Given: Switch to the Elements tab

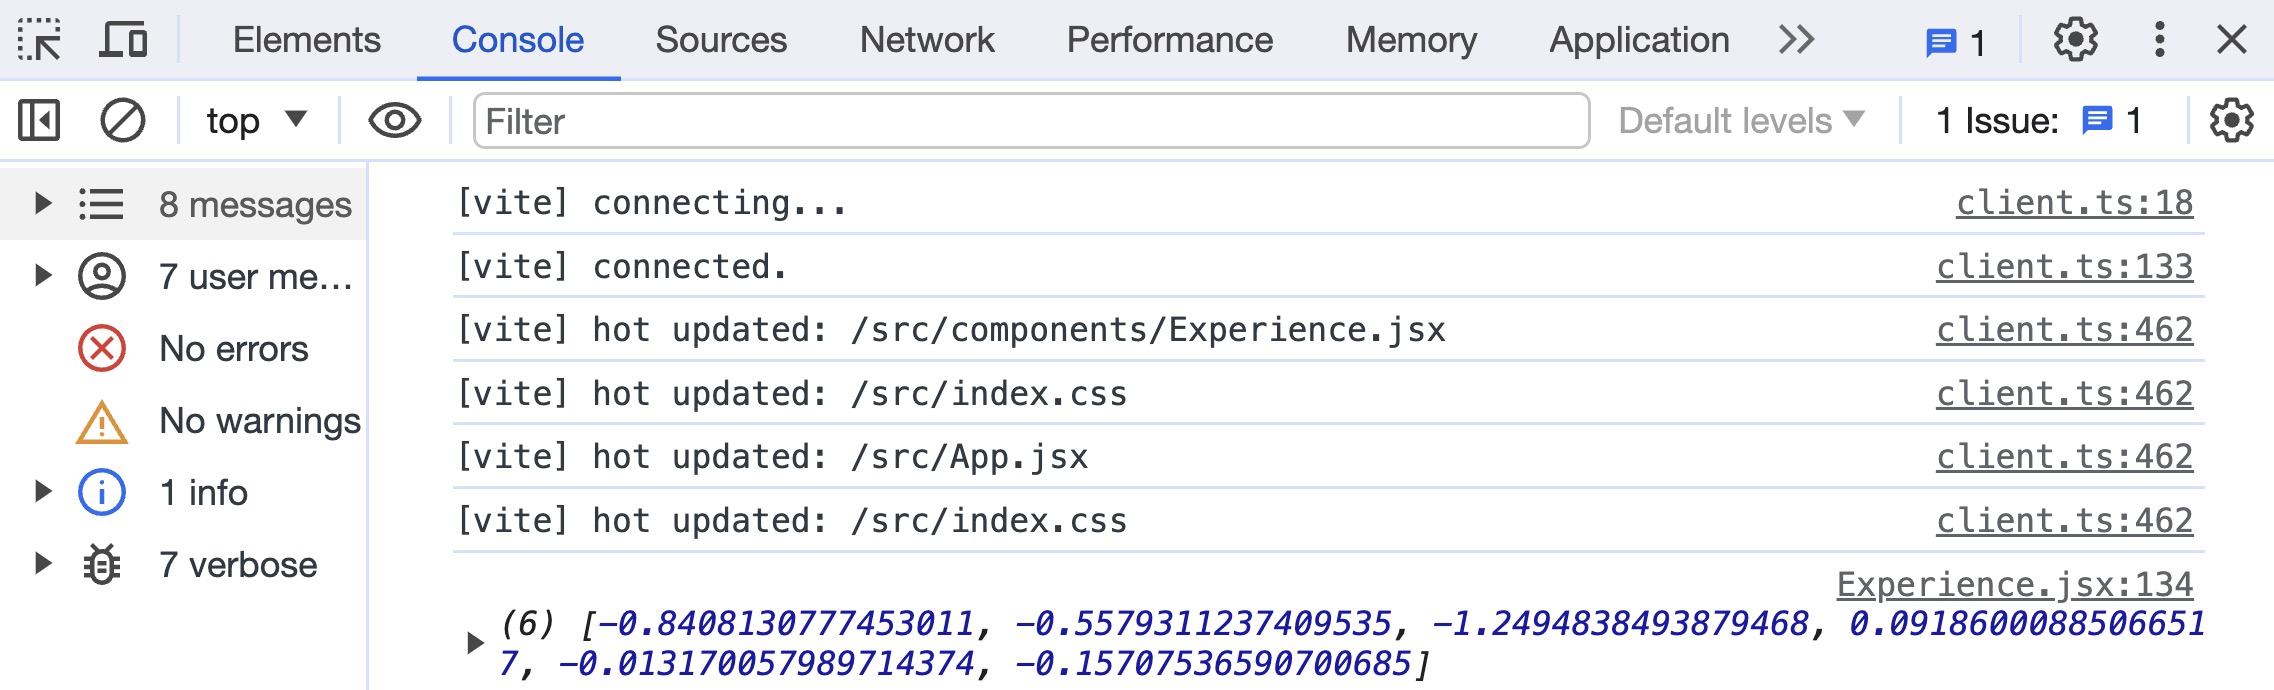Looking at the screenshot, I should (306, 40).
